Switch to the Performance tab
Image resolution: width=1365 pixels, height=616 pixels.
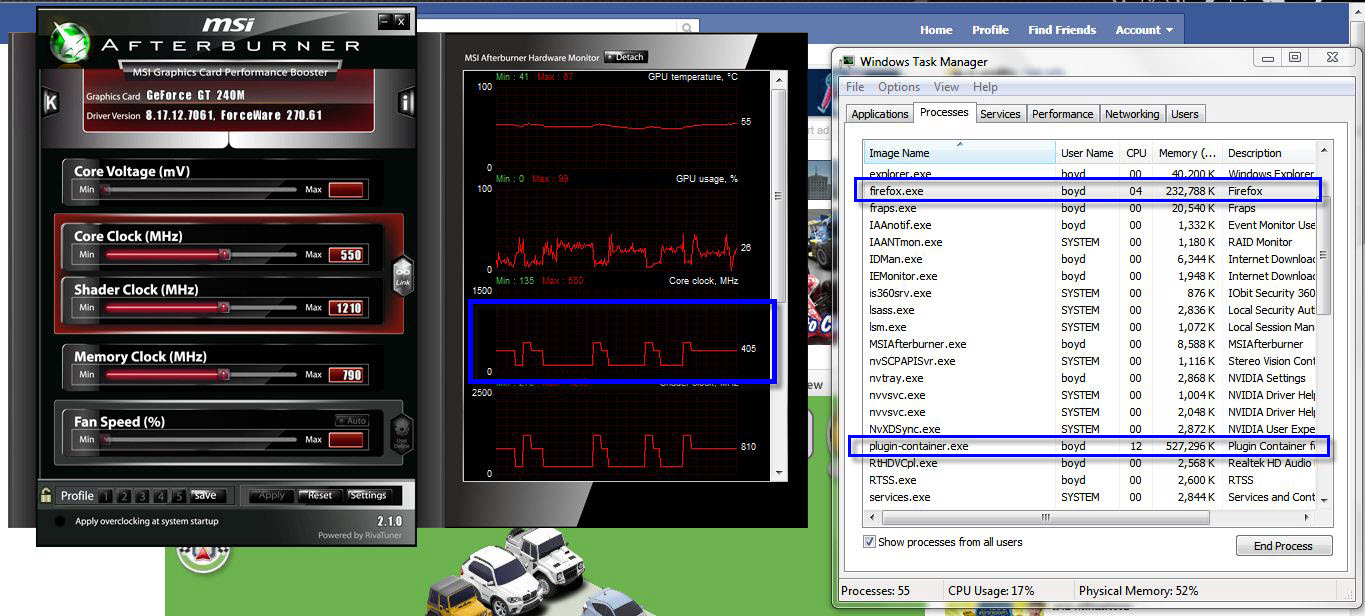click(x=1063, y=114)
